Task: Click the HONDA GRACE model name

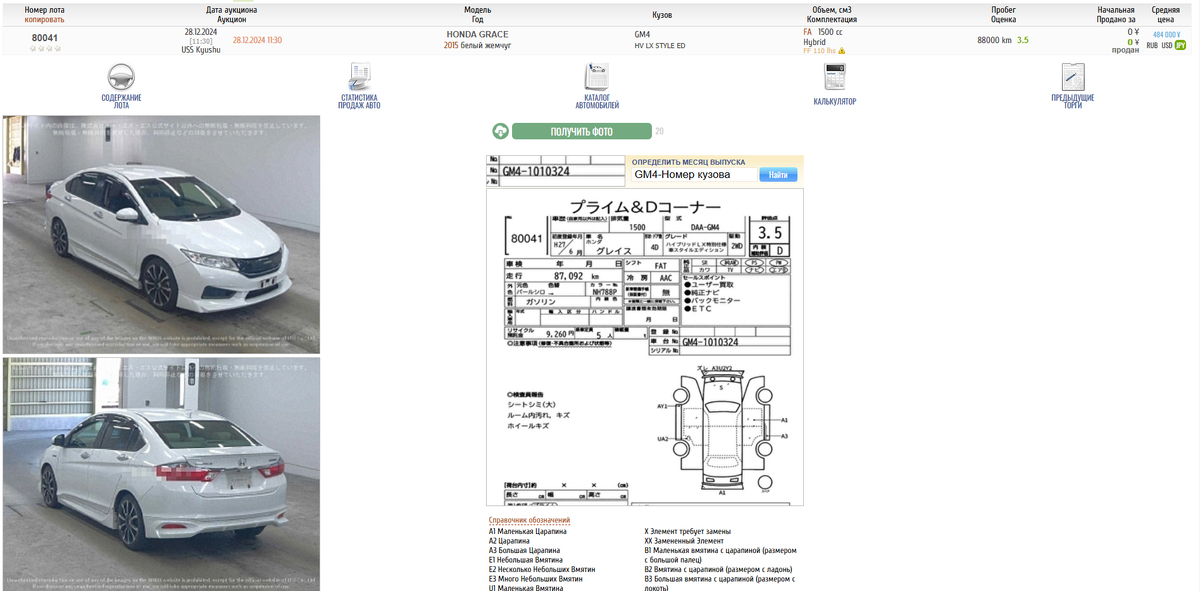Action: 477,34
